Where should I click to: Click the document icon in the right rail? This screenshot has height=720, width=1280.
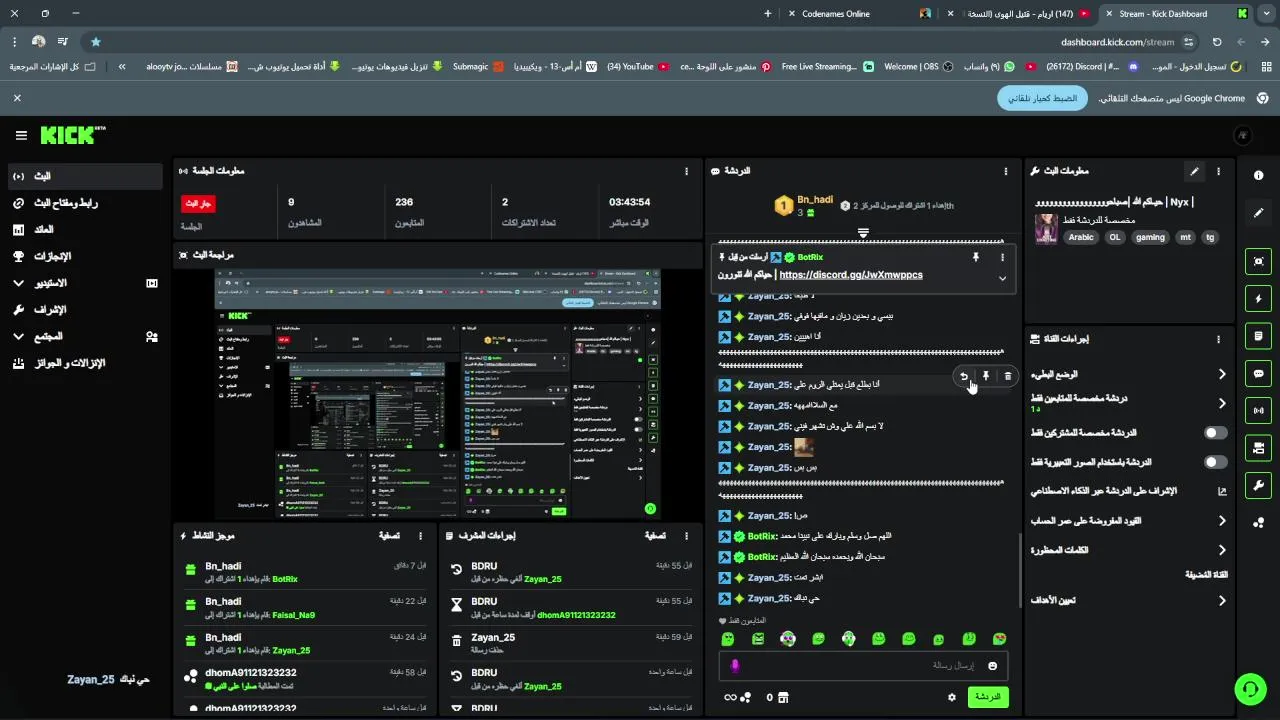tap(1258, 336)
